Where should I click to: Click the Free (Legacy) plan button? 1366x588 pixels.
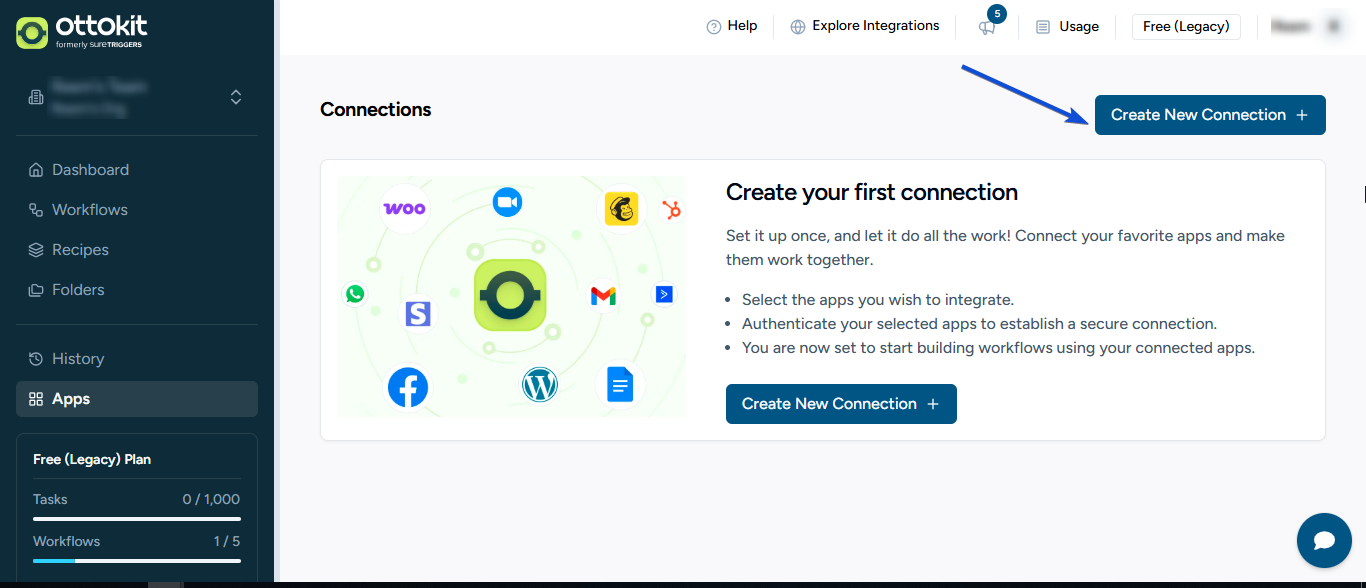click(1186, 27)
